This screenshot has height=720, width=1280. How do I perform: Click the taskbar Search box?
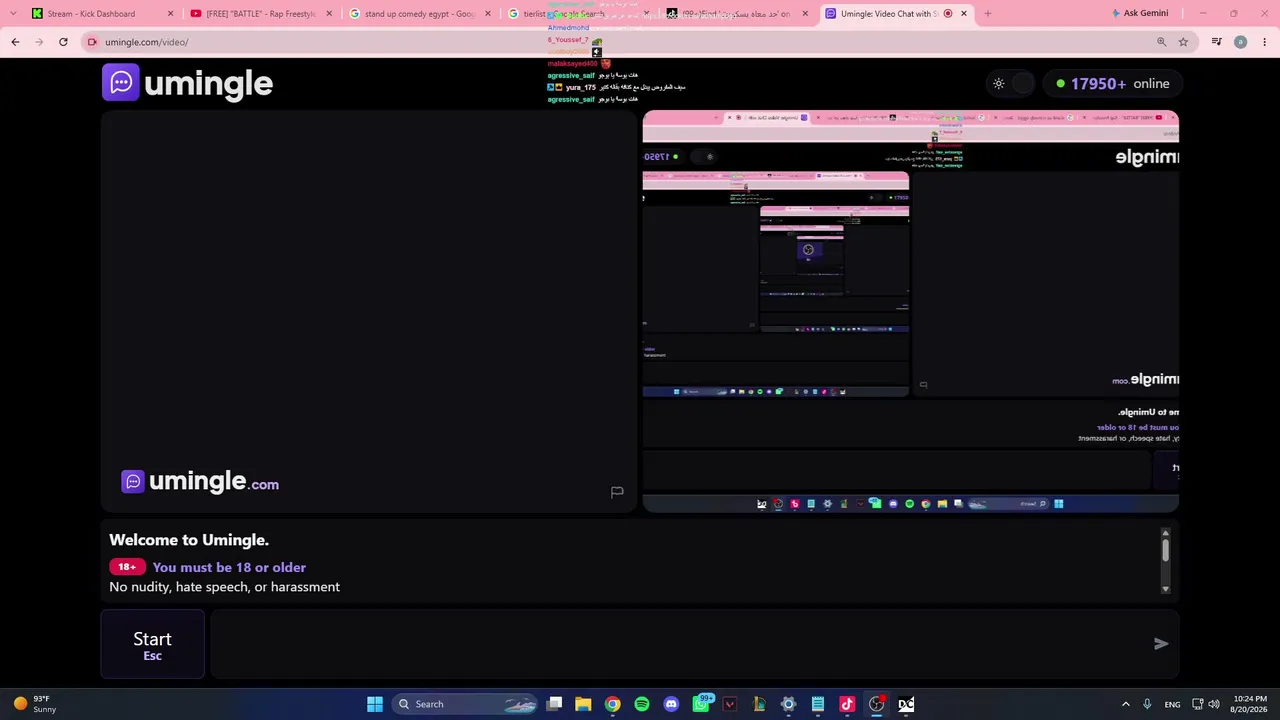tap(465, 704)
